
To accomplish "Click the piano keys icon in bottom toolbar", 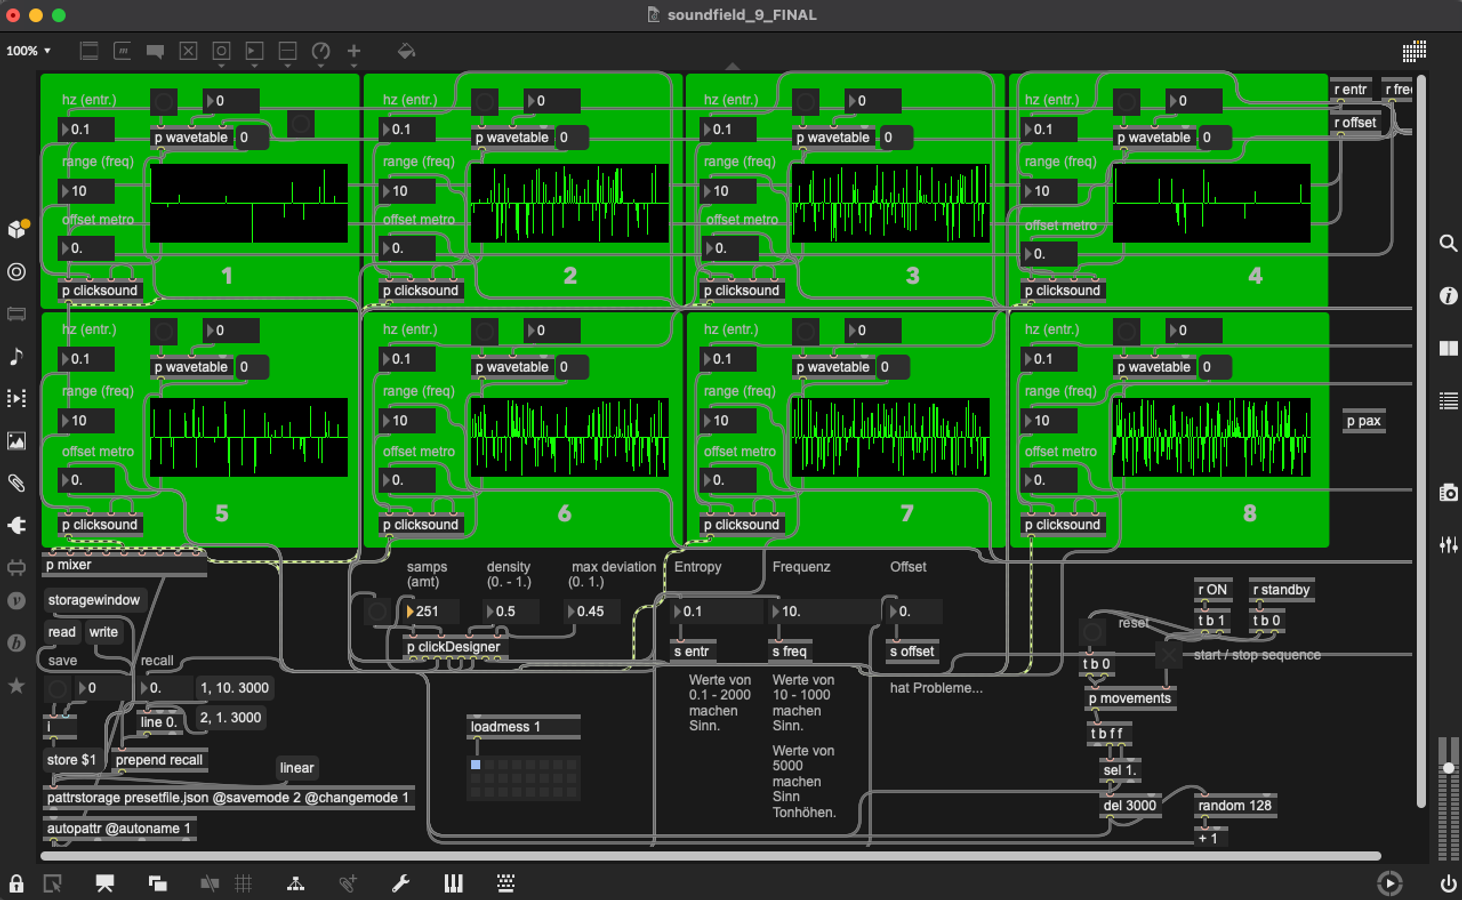I will (453, 883).
